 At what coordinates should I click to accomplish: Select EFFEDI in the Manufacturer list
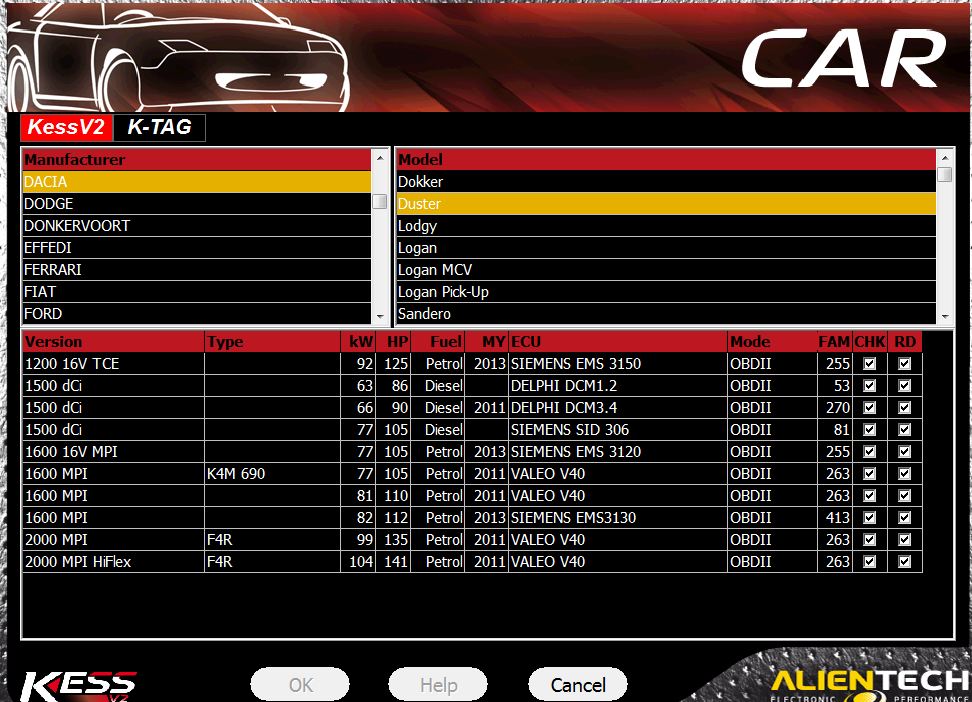tap(197, 248)
